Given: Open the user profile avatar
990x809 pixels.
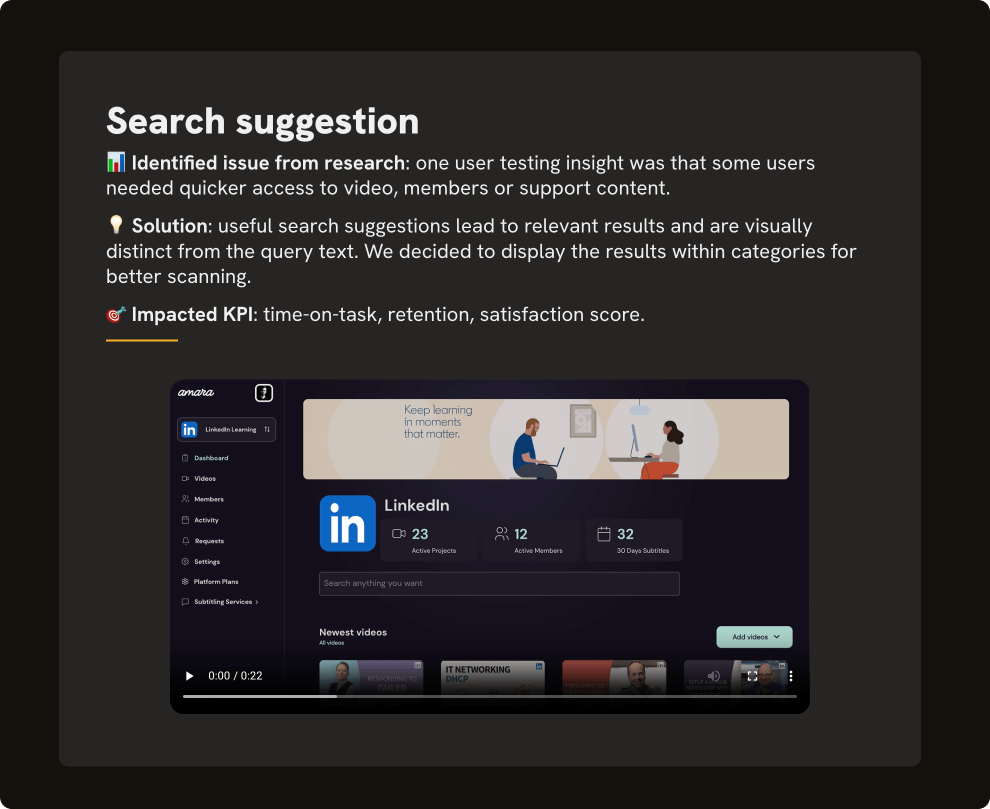Looking at the screenshot, I should [264, 393].
